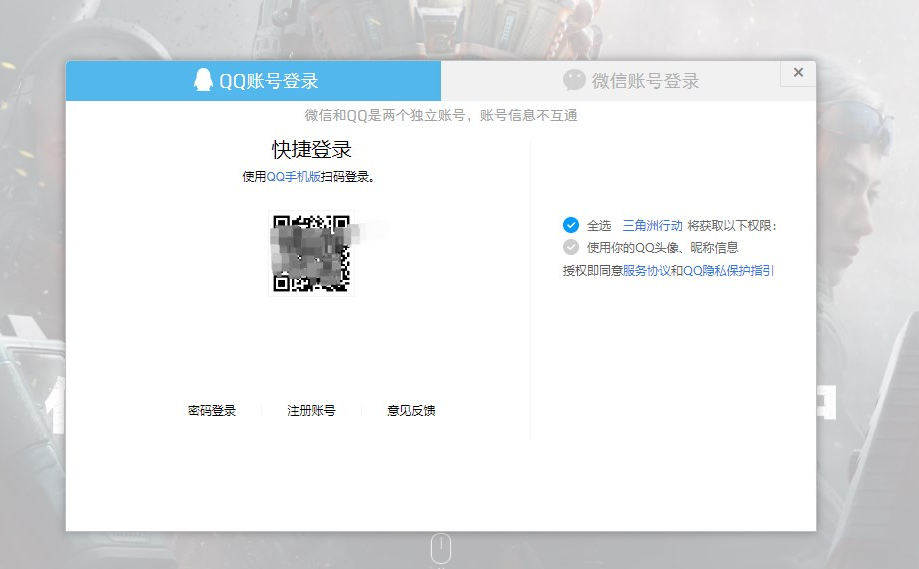The width and height of the screenshot is (919, 569).
Task: Click the 快捷登录 heading
Action: point(312,149)
